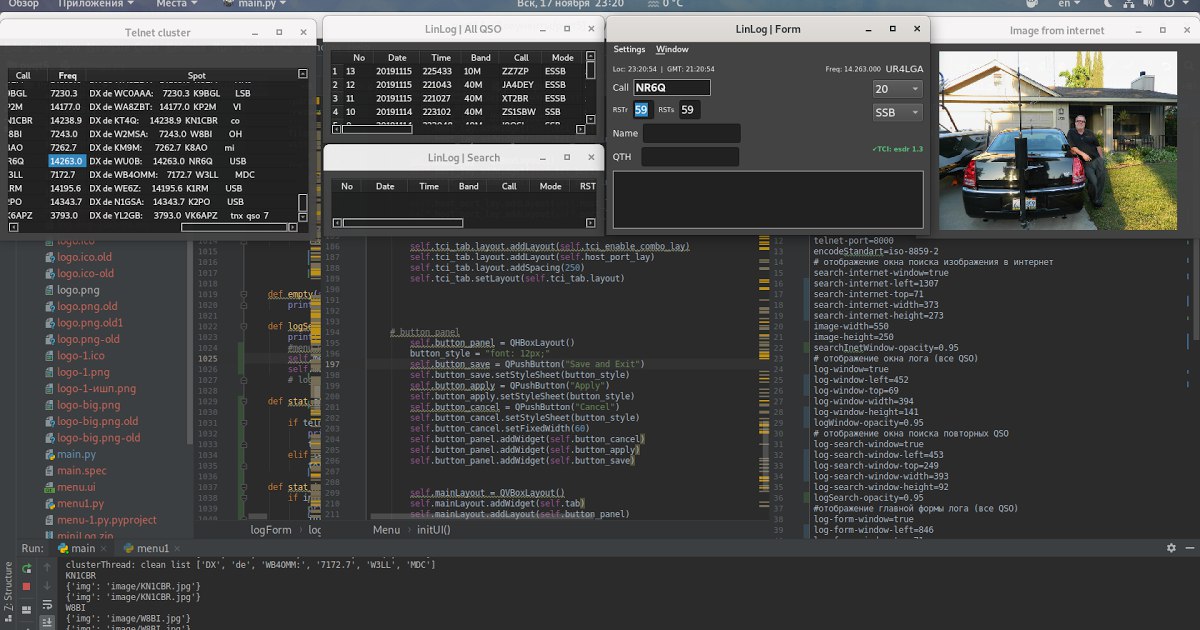
Task: Click the Run panel settings gear icon
Action: [1171, 548]
